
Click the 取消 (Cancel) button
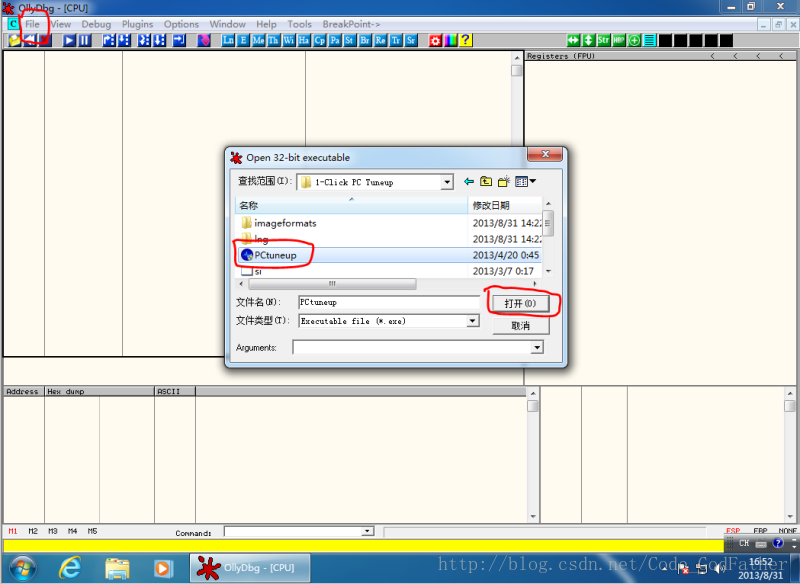pyautogui.click(x=520, y=326)
